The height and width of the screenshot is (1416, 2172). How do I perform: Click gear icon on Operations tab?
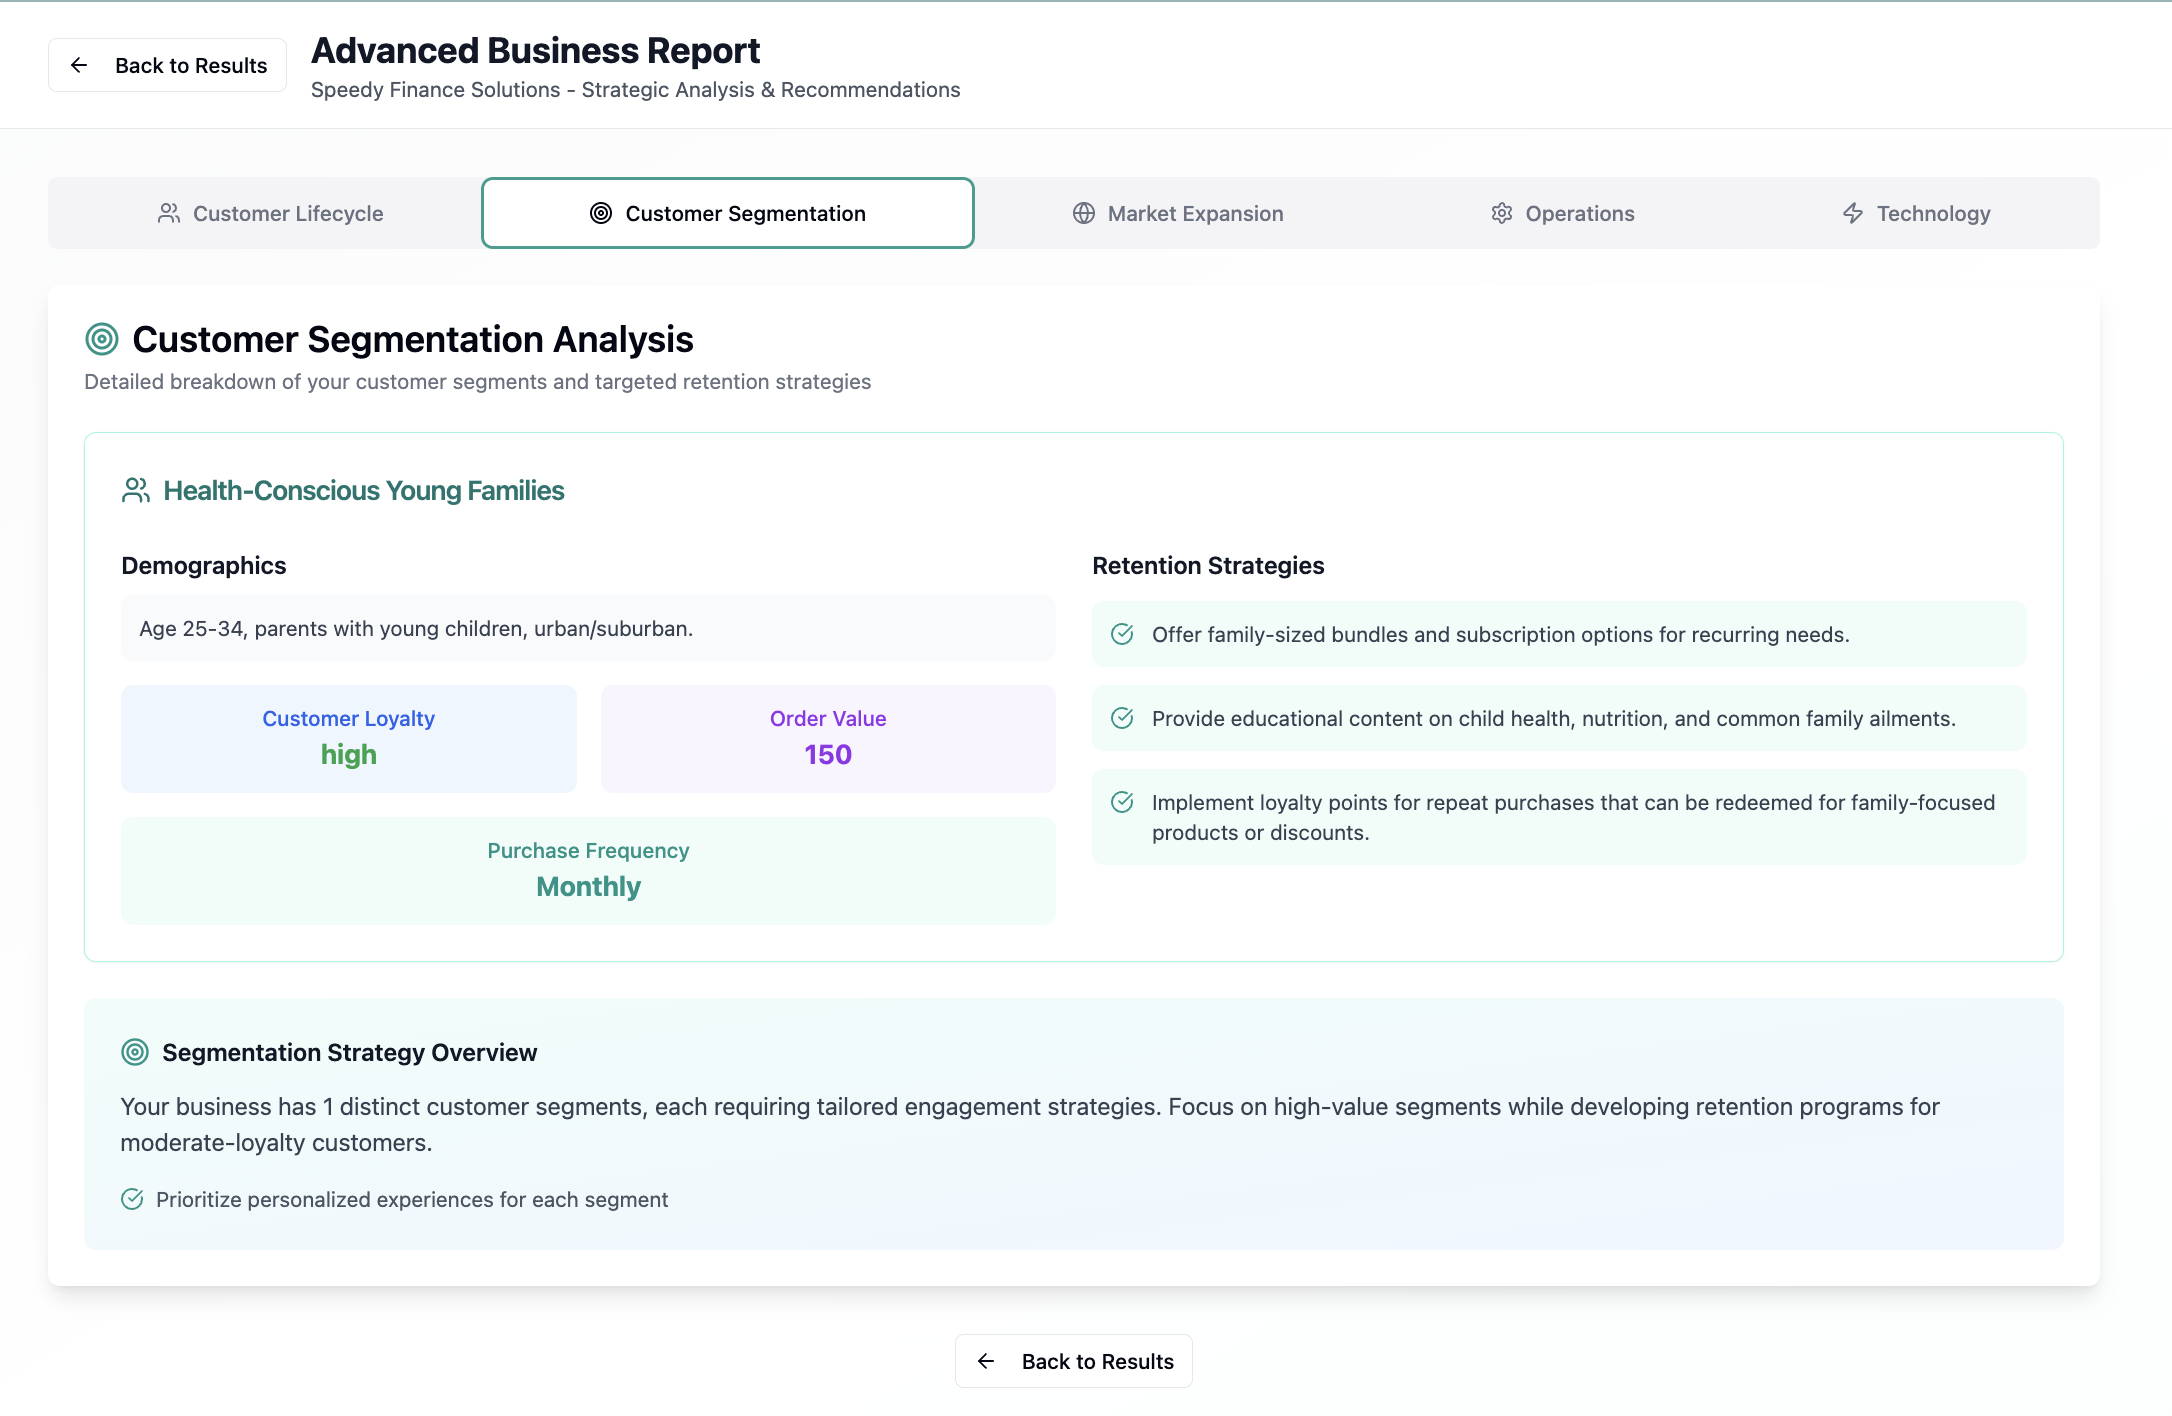tap(1502, 213)
